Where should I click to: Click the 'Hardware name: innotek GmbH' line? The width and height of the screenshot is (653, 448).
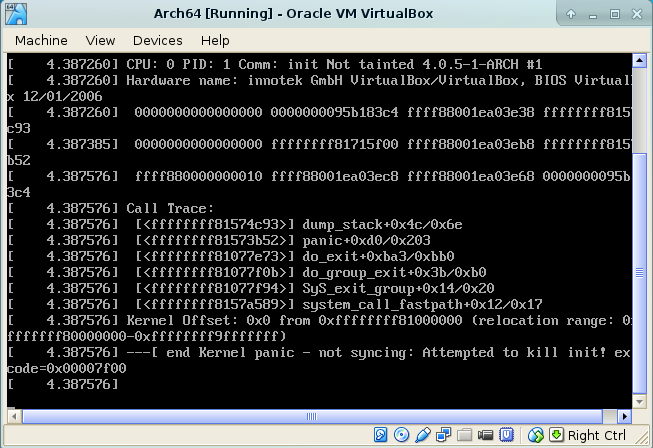tap(319, 80)
